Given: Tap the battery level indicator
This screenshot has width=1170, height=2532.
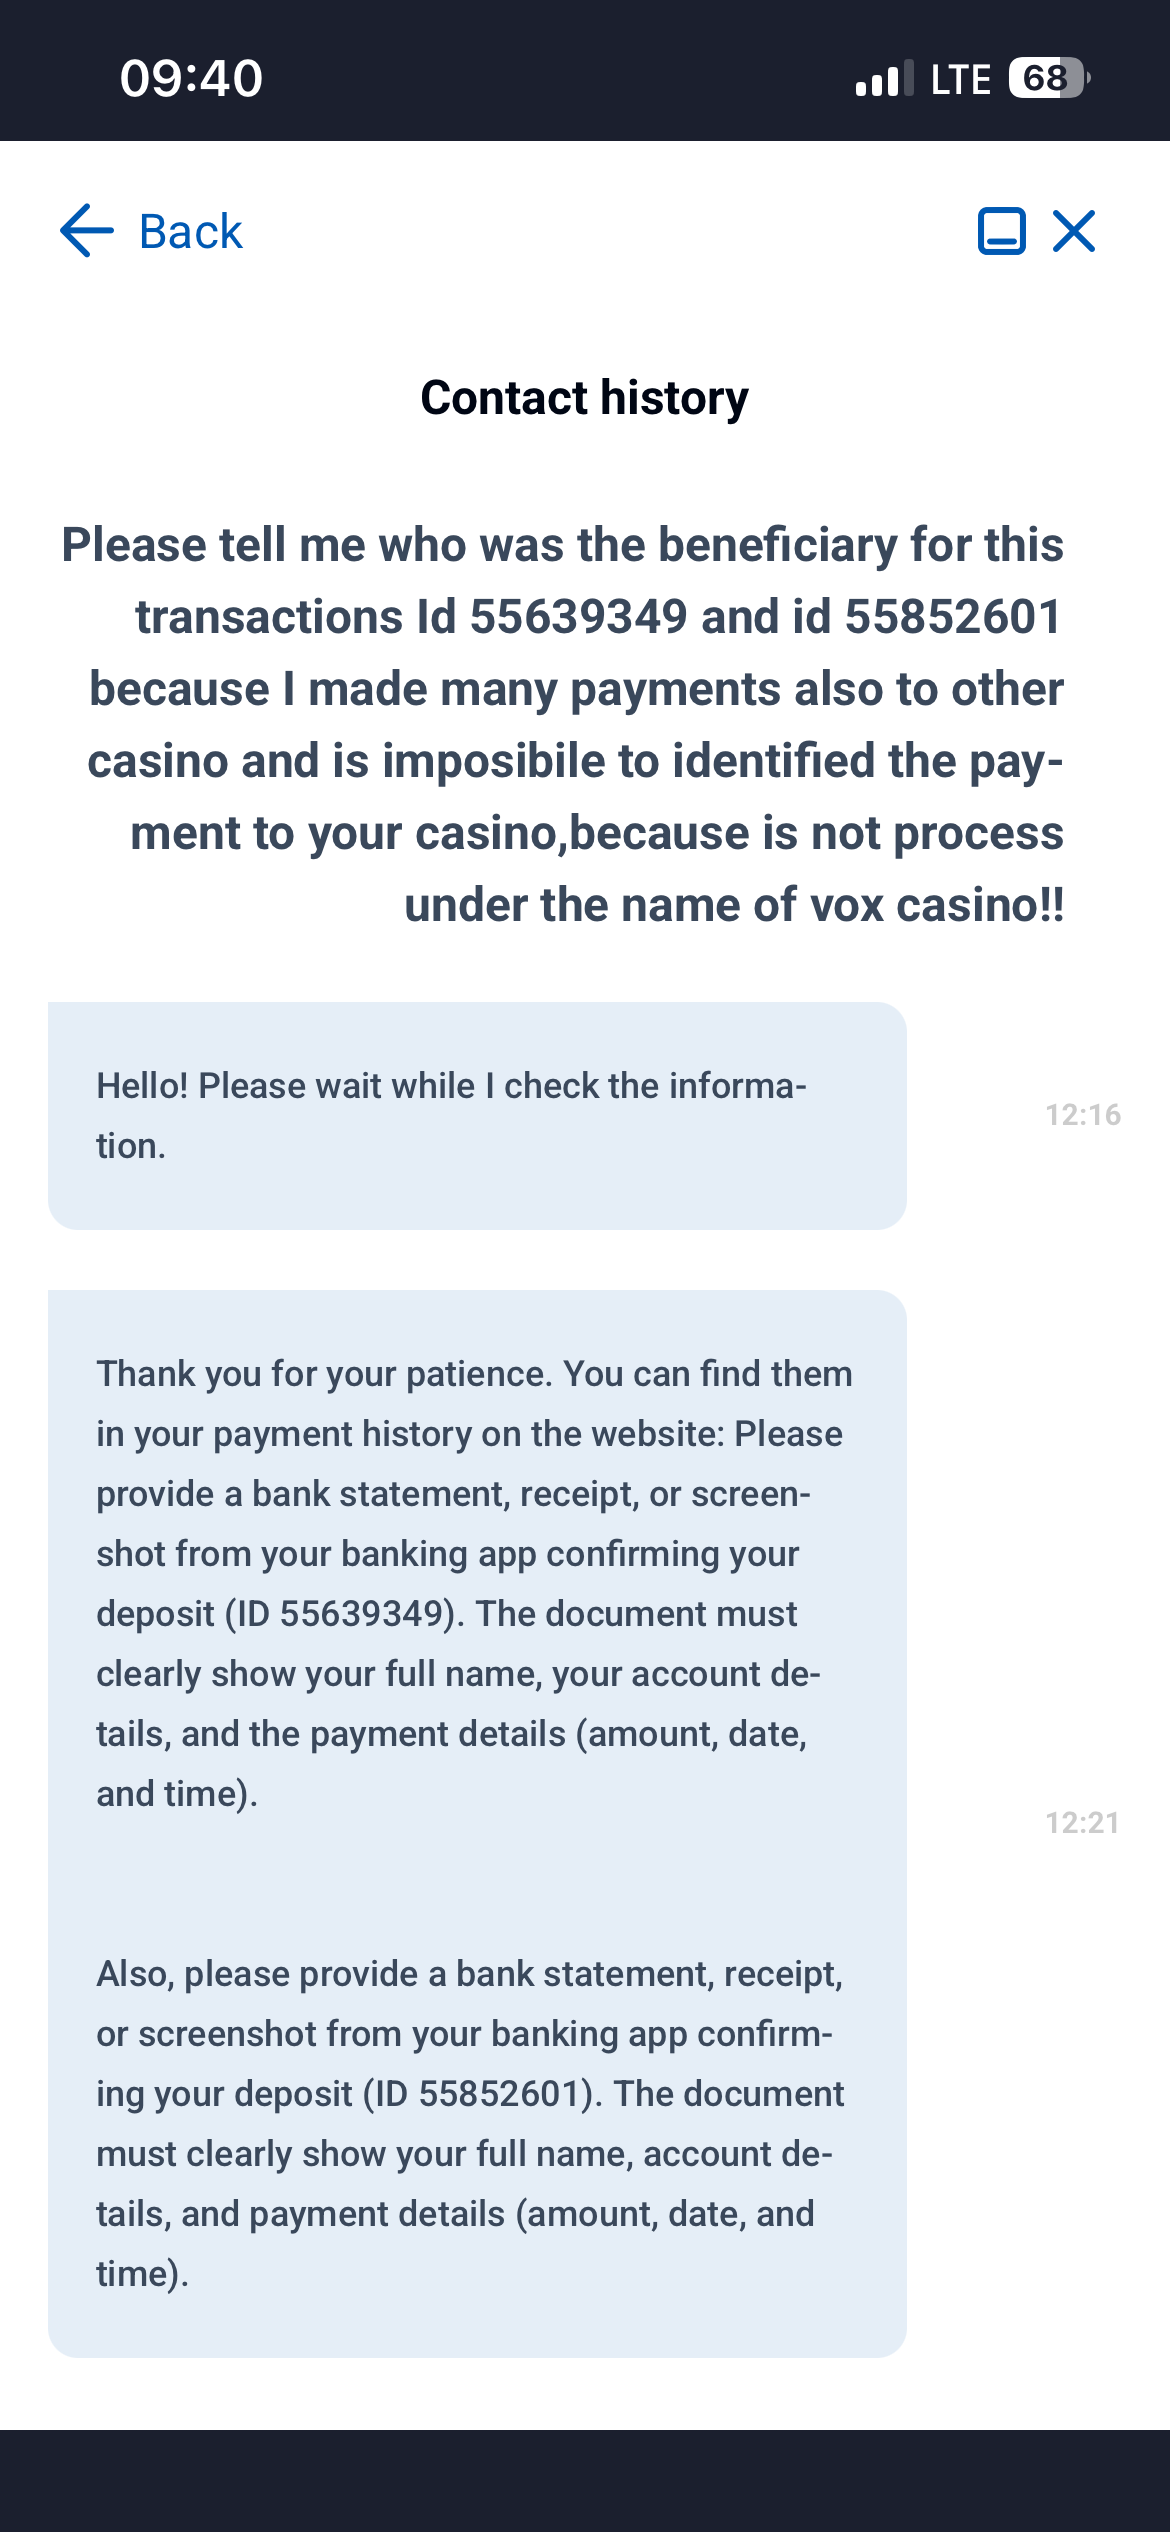Looking at the screenshot, I should [x=1047, y=78].
